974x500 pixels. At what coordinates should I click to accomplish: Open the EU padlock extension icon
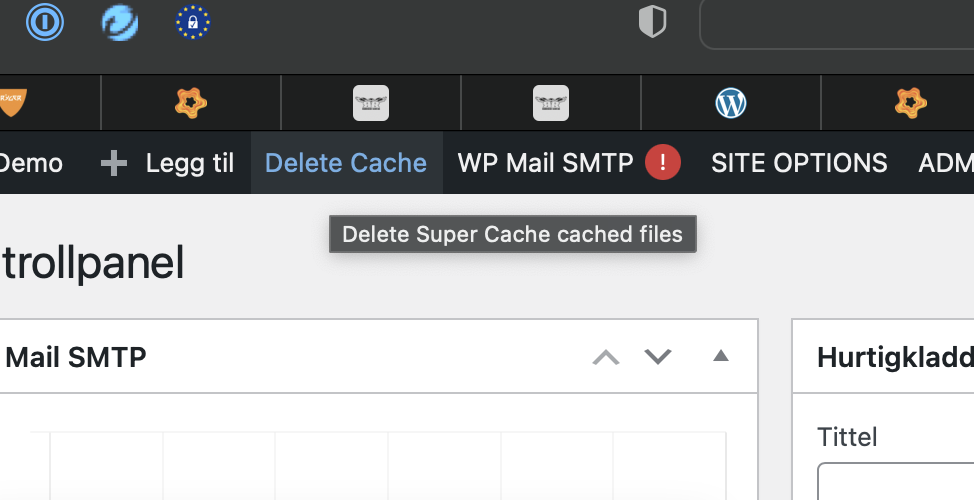[193, 22]
